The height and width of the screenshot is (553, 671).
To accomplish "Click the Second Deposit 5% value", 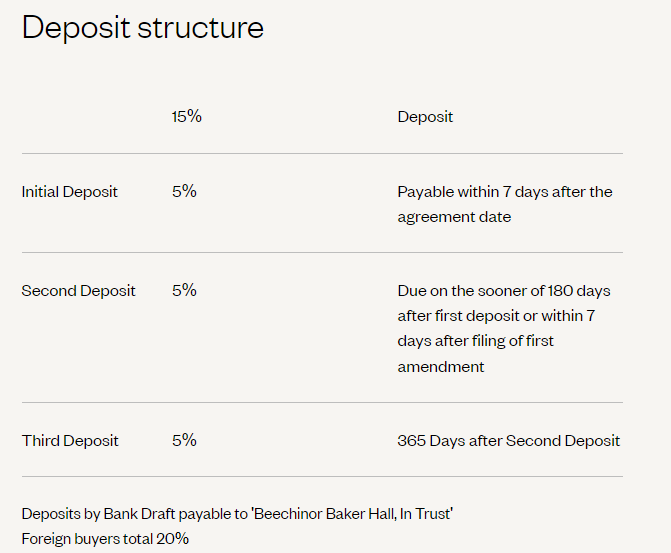I will click(x=184, y=290).
